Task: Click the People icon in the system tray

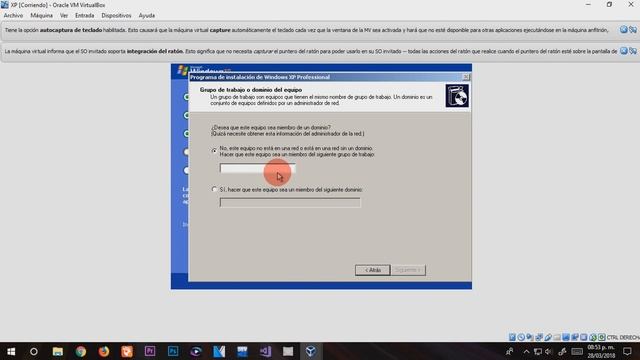Action: [509, 351]
